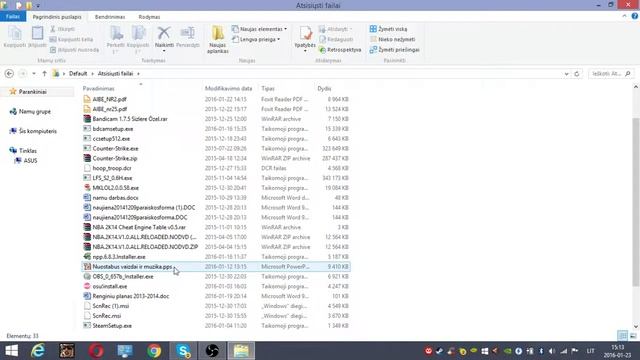
Task: Click the scrollbar down arrow
Action: point(636,326)
